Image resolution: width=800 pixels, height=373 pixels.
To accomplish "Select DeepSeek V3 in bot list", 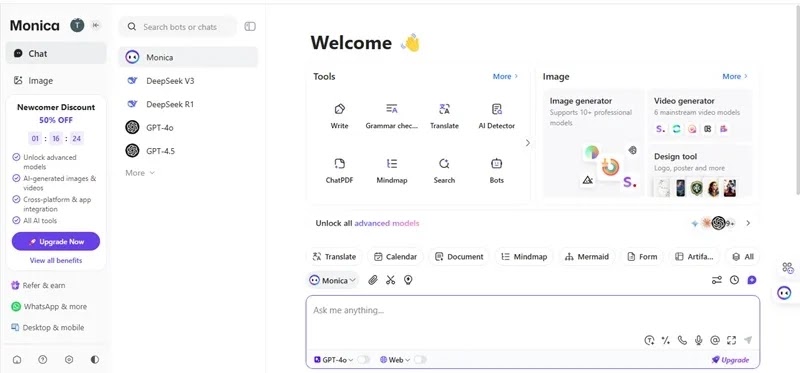I will (x=188, y=81).
